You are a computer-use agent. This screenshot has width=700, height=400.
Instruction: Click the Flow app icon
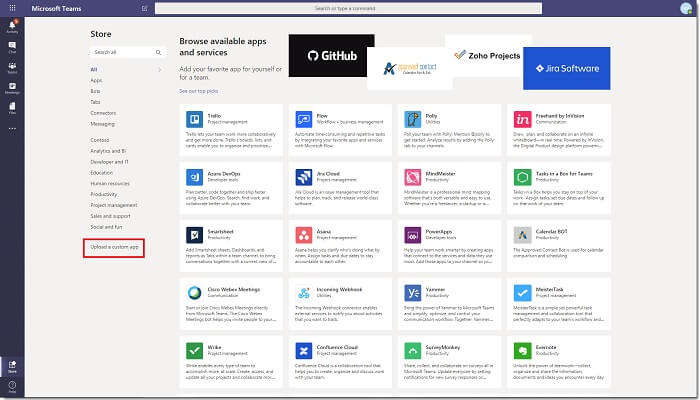pos(304,119)
